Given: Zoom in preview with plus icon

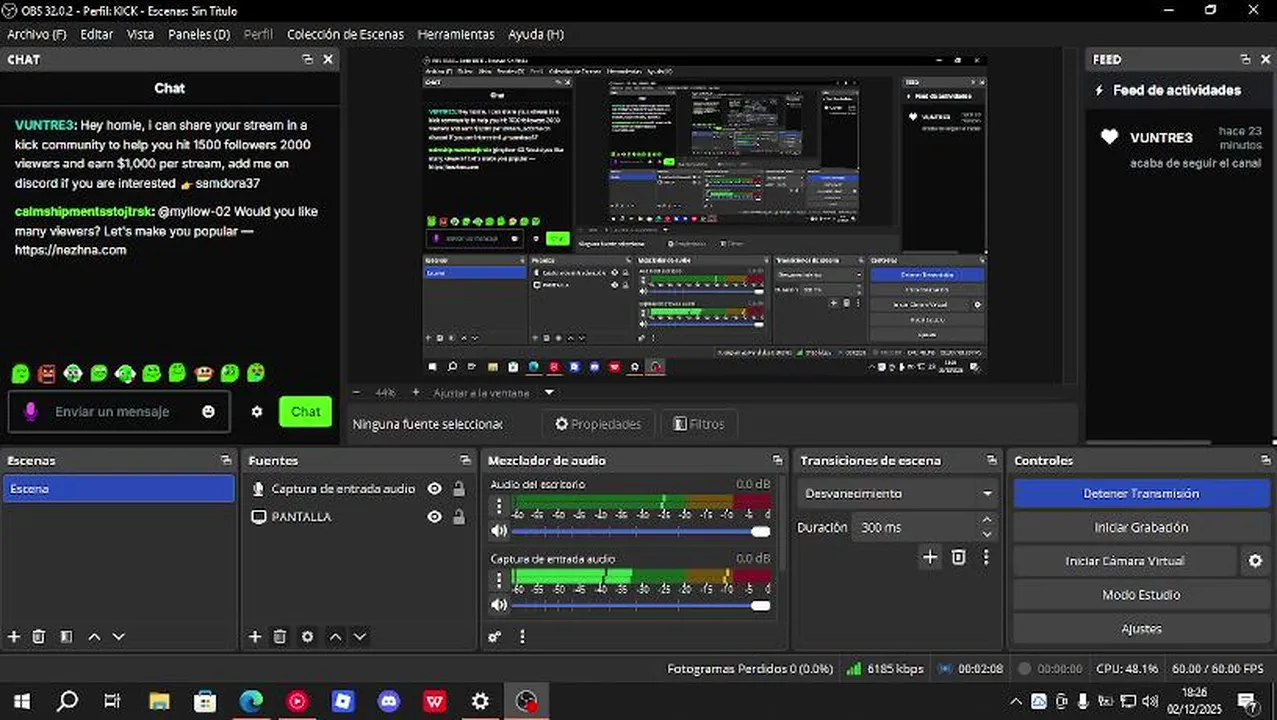Looking at the screenshot, I should pyautogui.click(x=416, y=393).
